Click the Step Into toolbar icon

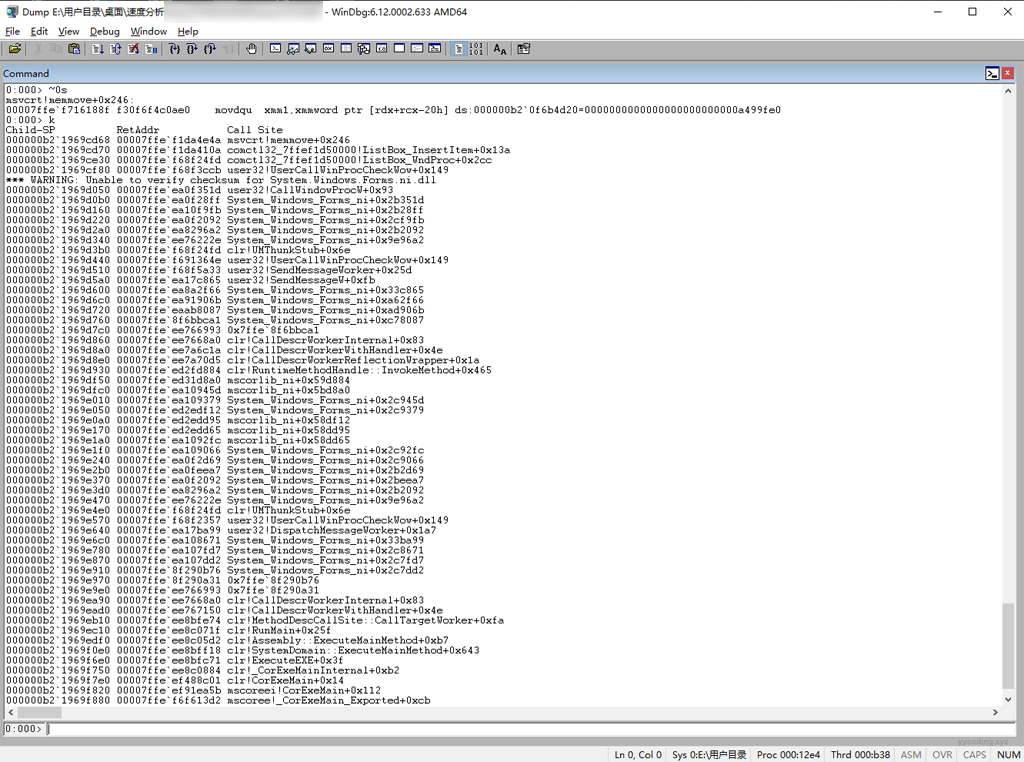(173, 49)
